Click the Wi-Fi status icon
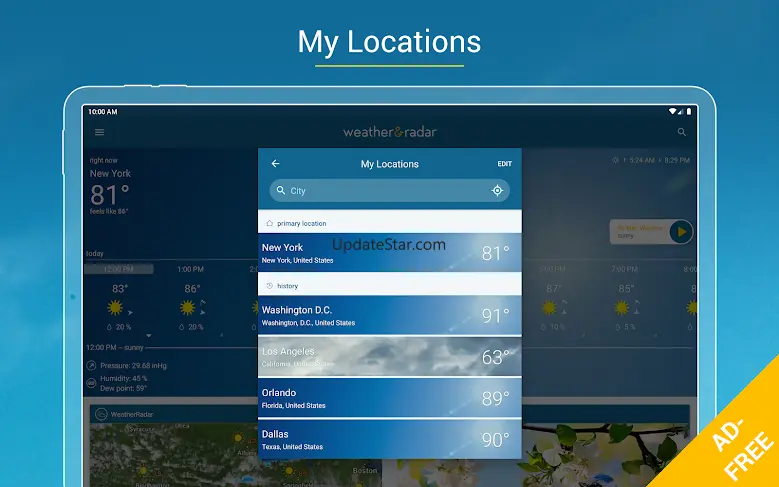 click(x=672, y=111)
